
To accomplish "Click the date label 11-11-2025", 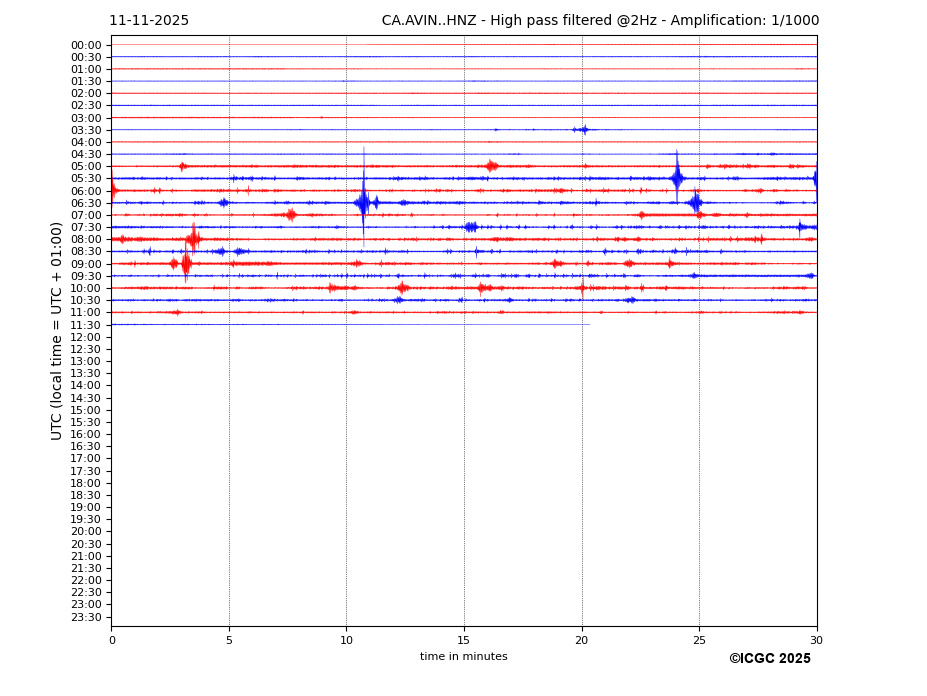I will (149, 21).
